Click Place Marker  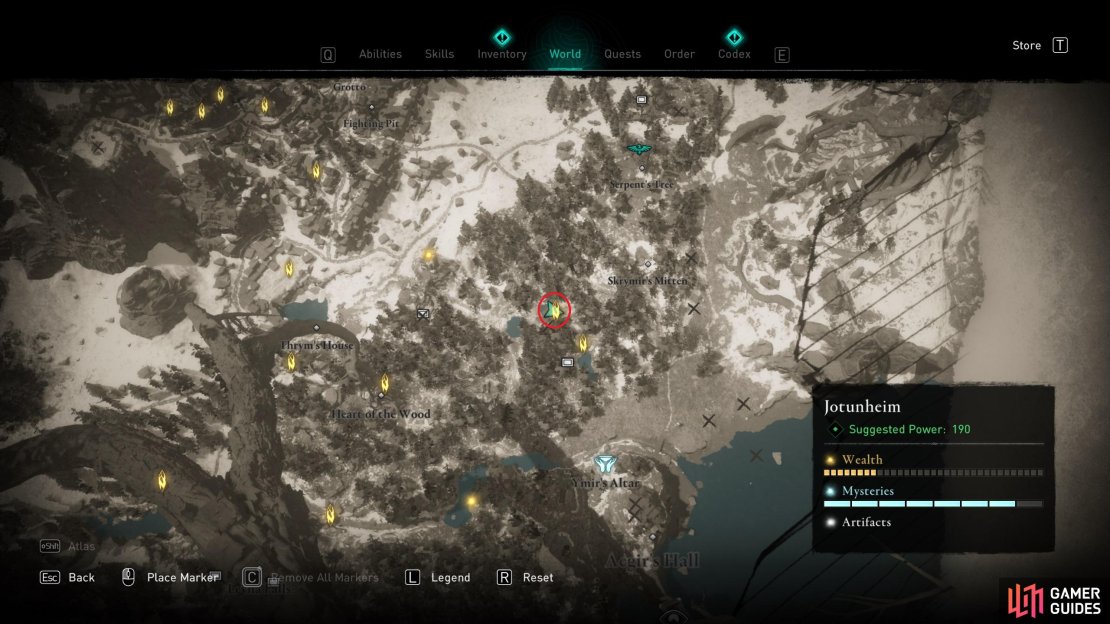(182, 577)
